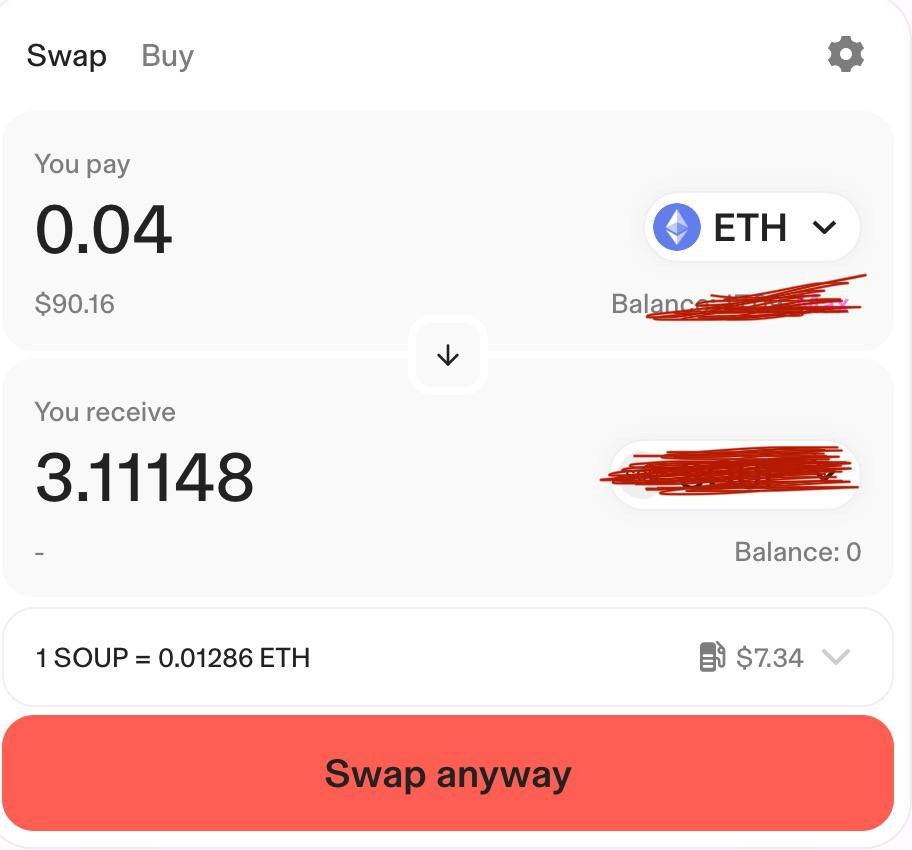Click the You receive label
Screen dimensions: 912x850
pyautogui.click(x=105, y=412)
